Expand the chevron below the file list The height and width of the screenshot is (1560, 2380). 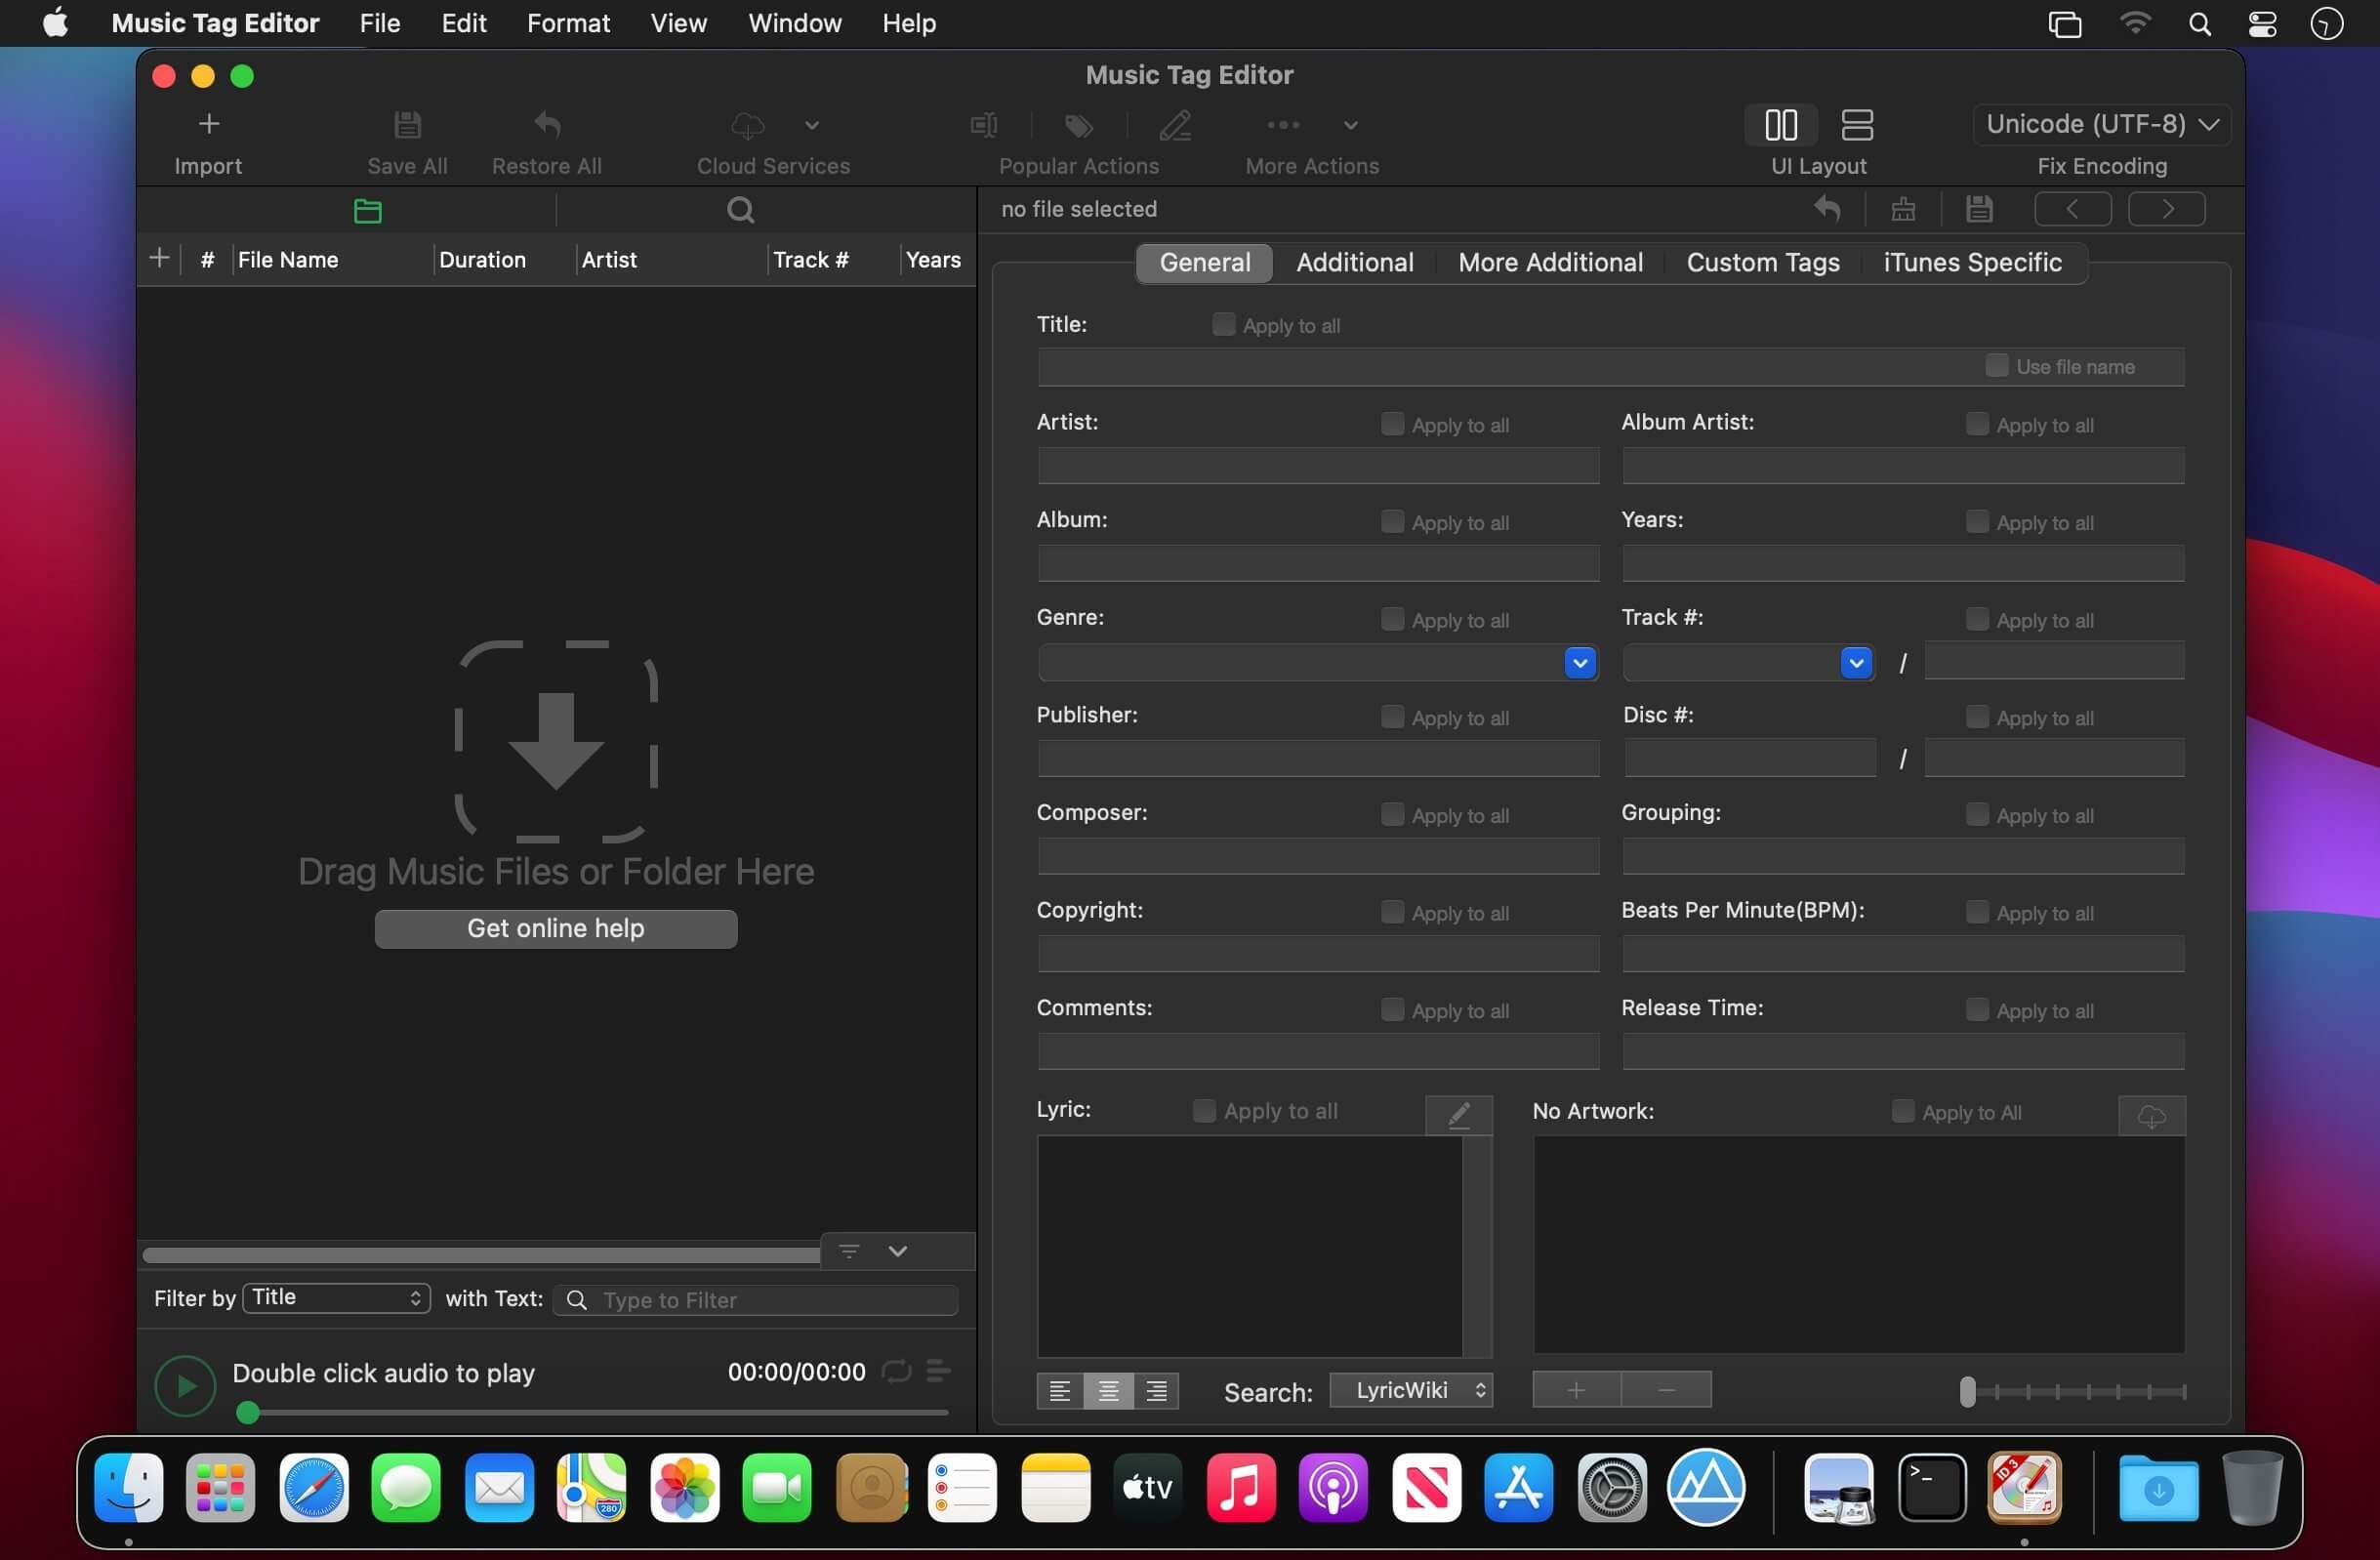pos(898,1251)
